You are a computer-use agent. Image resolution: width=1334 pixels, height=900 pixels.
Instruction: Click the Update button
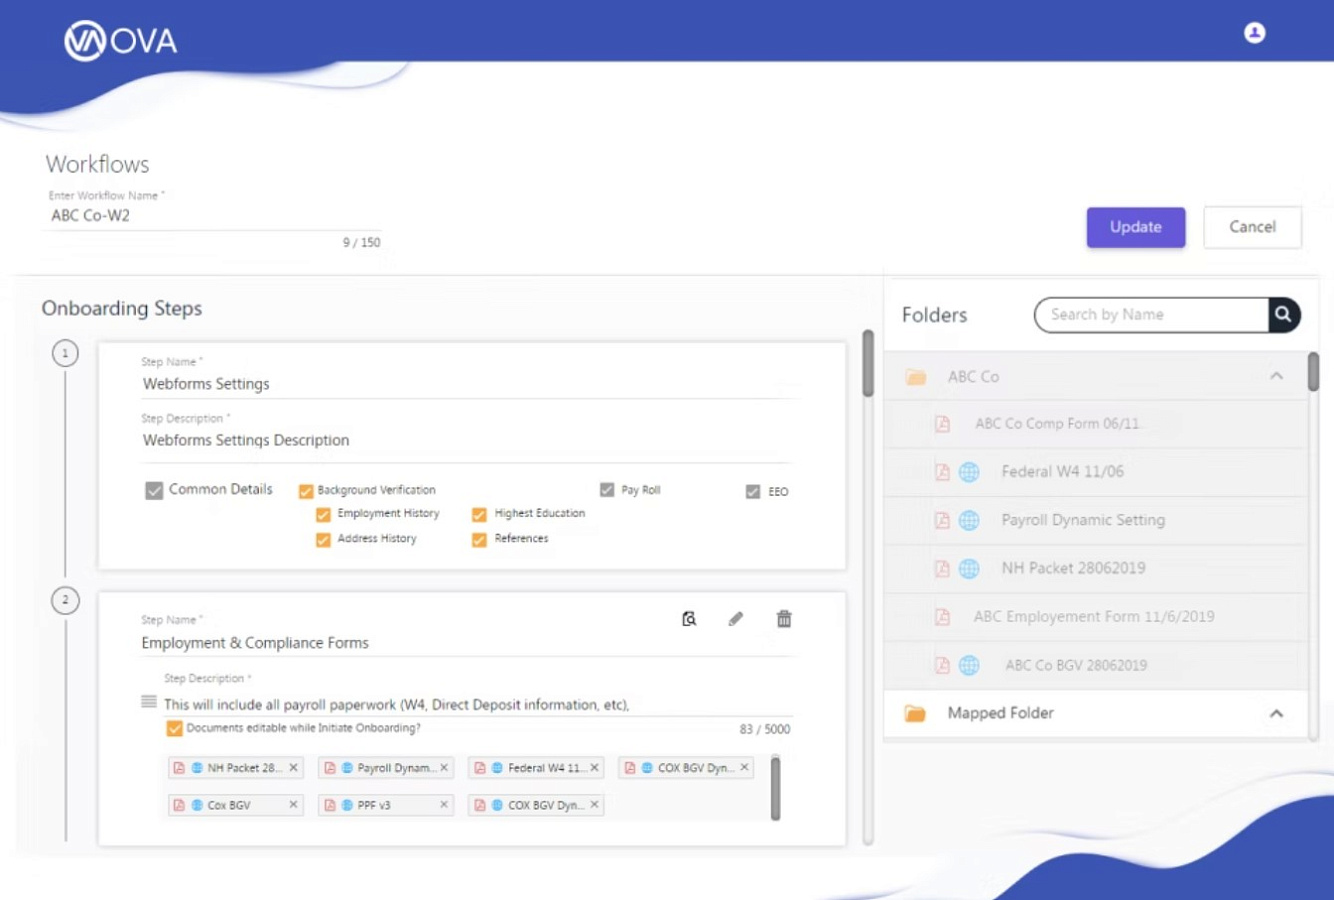coord(1136,227)
